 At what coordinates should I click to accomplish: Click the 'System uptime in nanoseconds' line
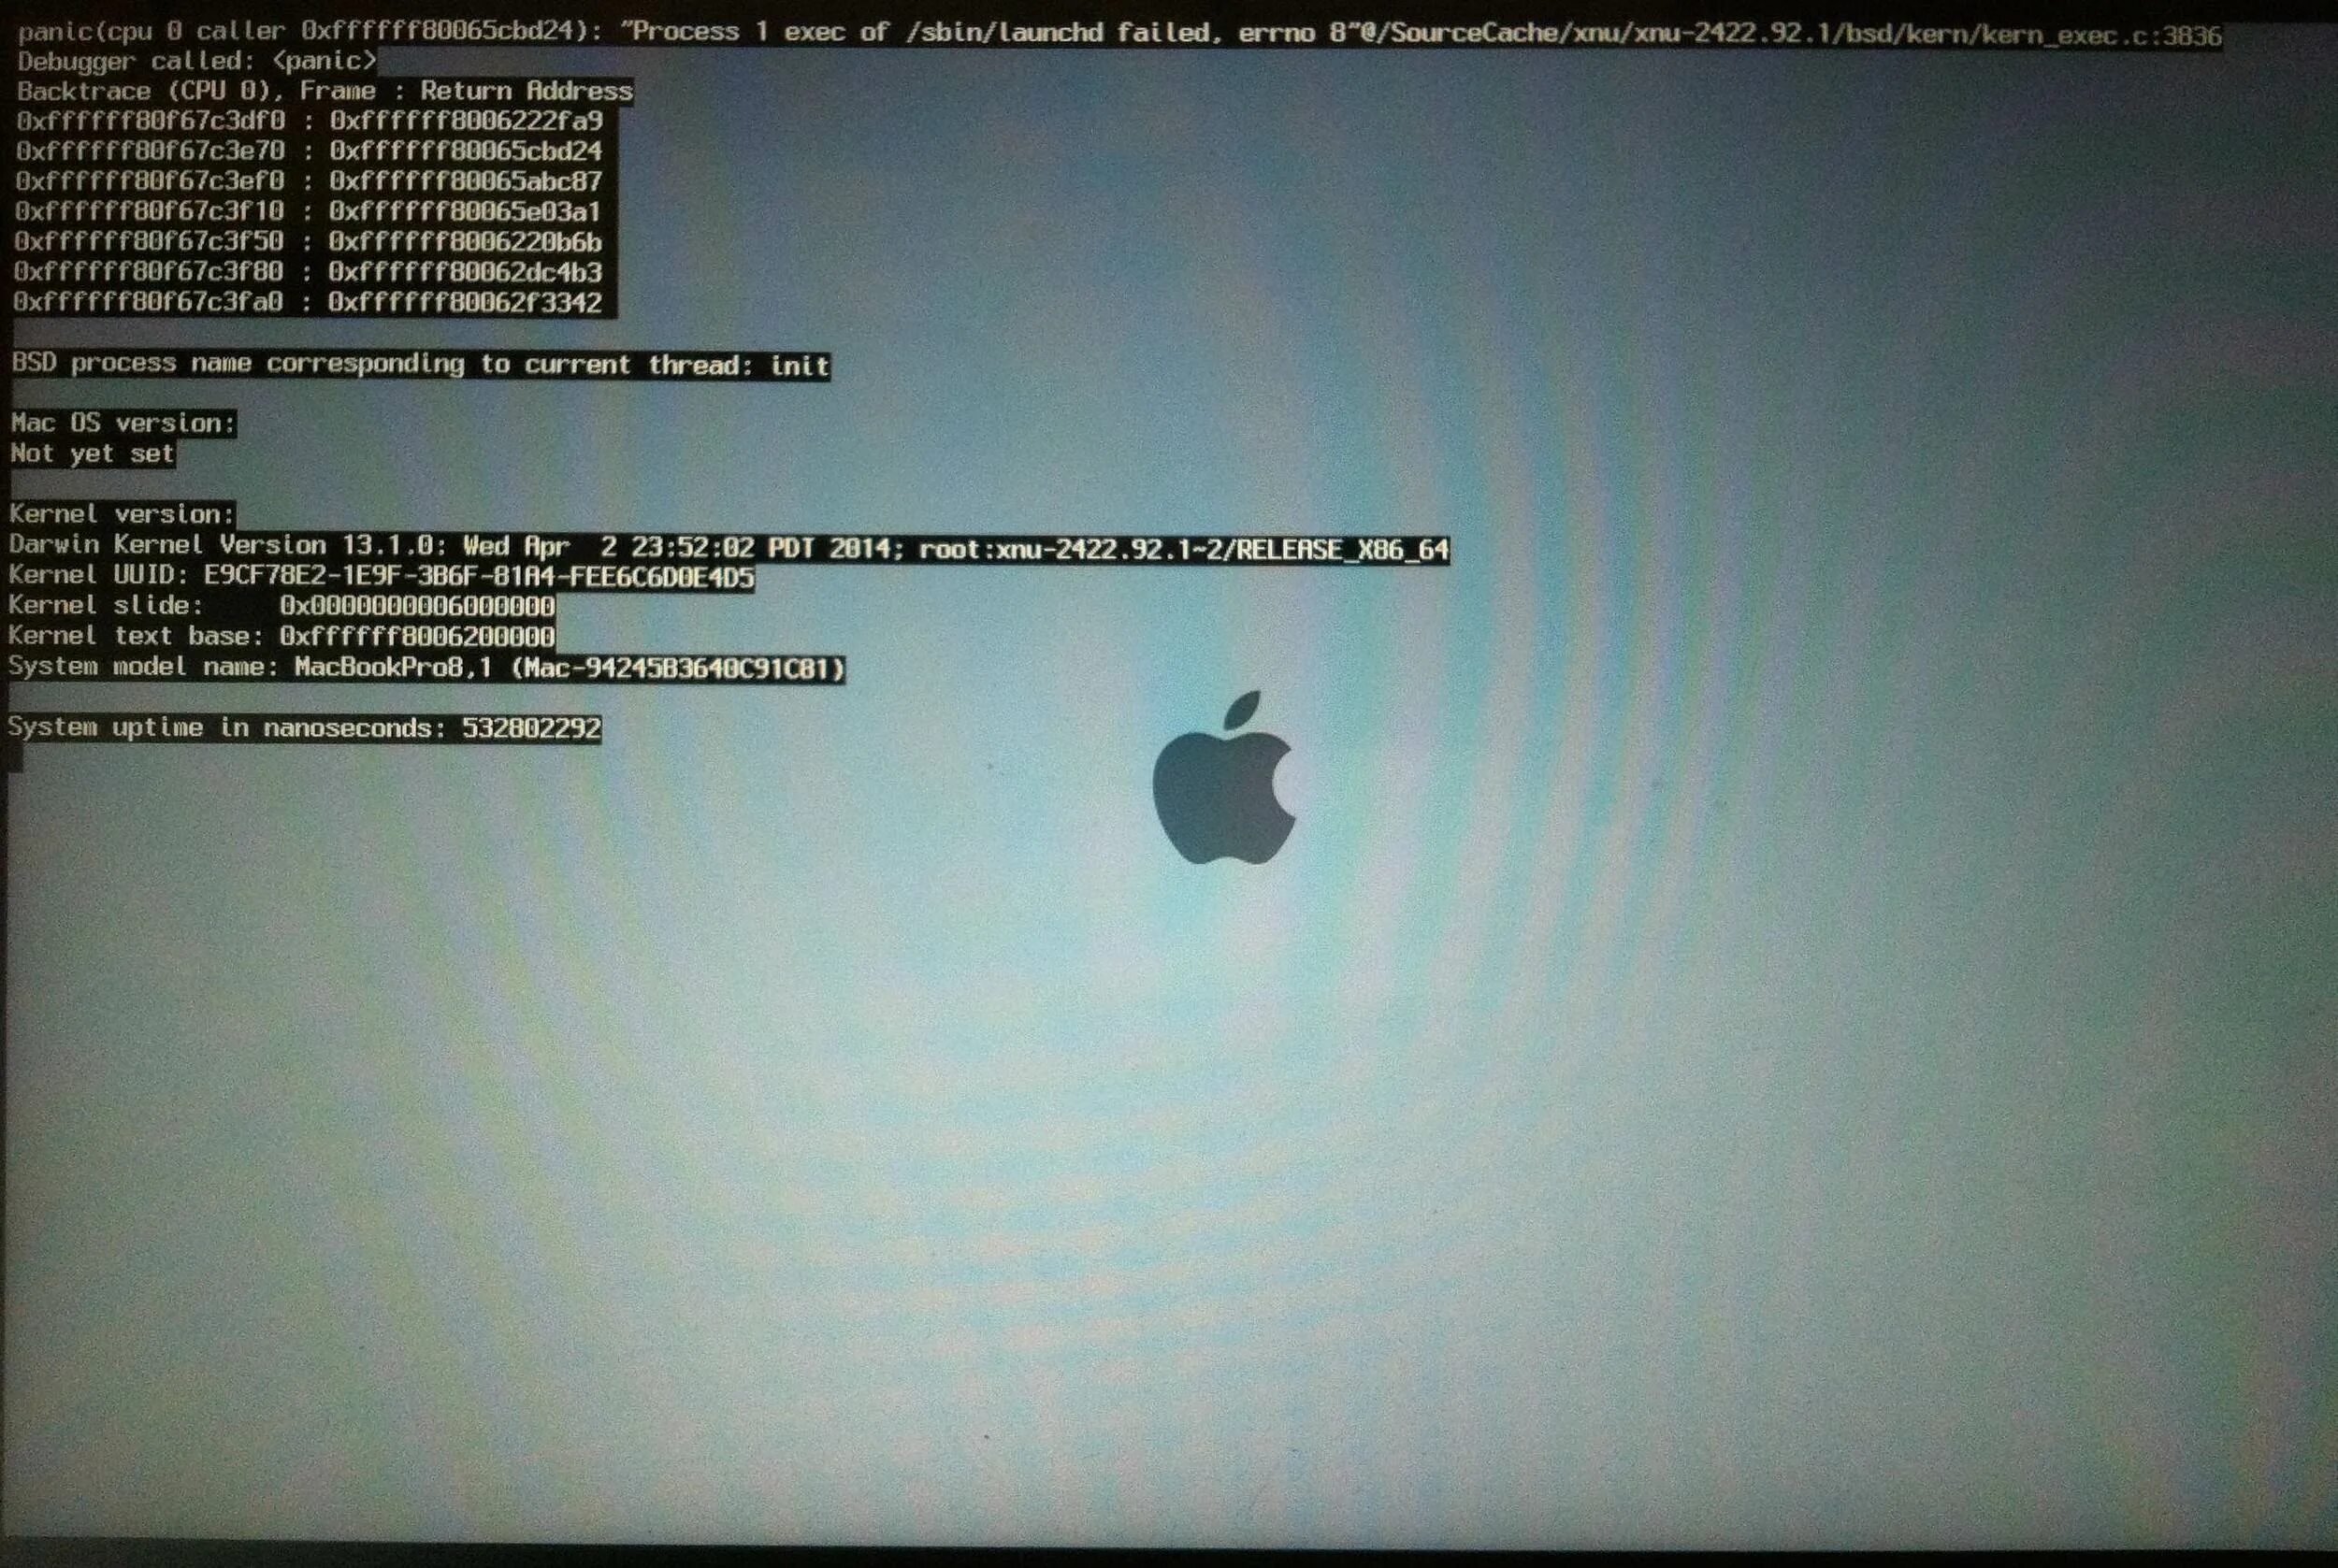pyautogui.click(x=305, y=727)
